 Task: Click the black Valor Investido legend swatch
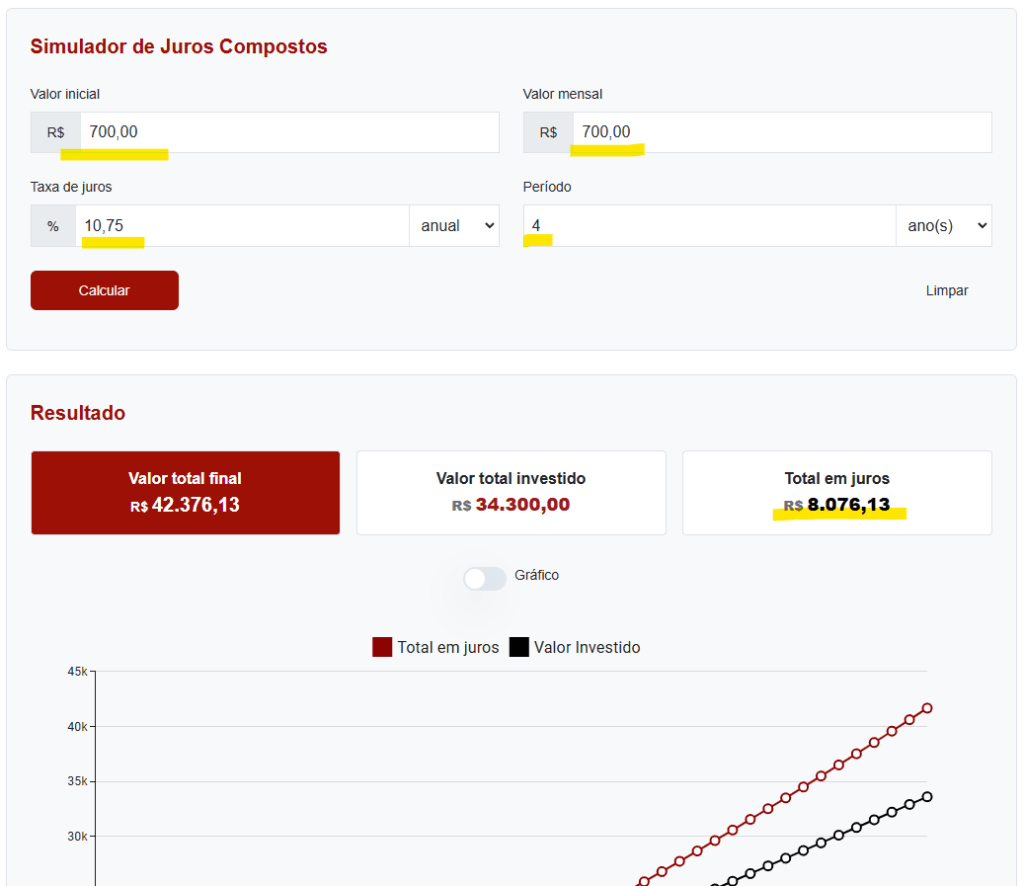[519, 647]
